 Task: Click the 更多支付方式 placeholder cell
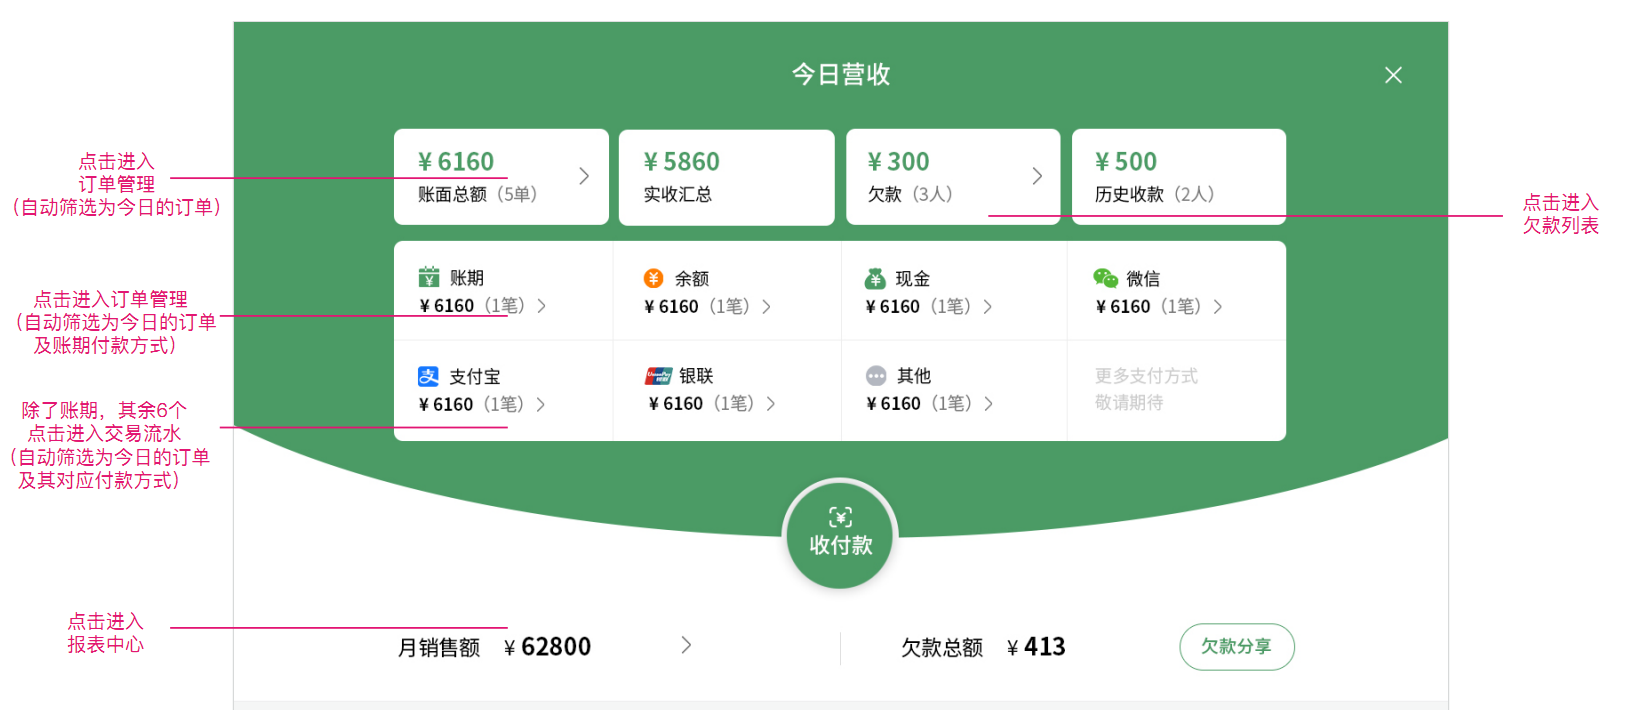pos(1146,389)
